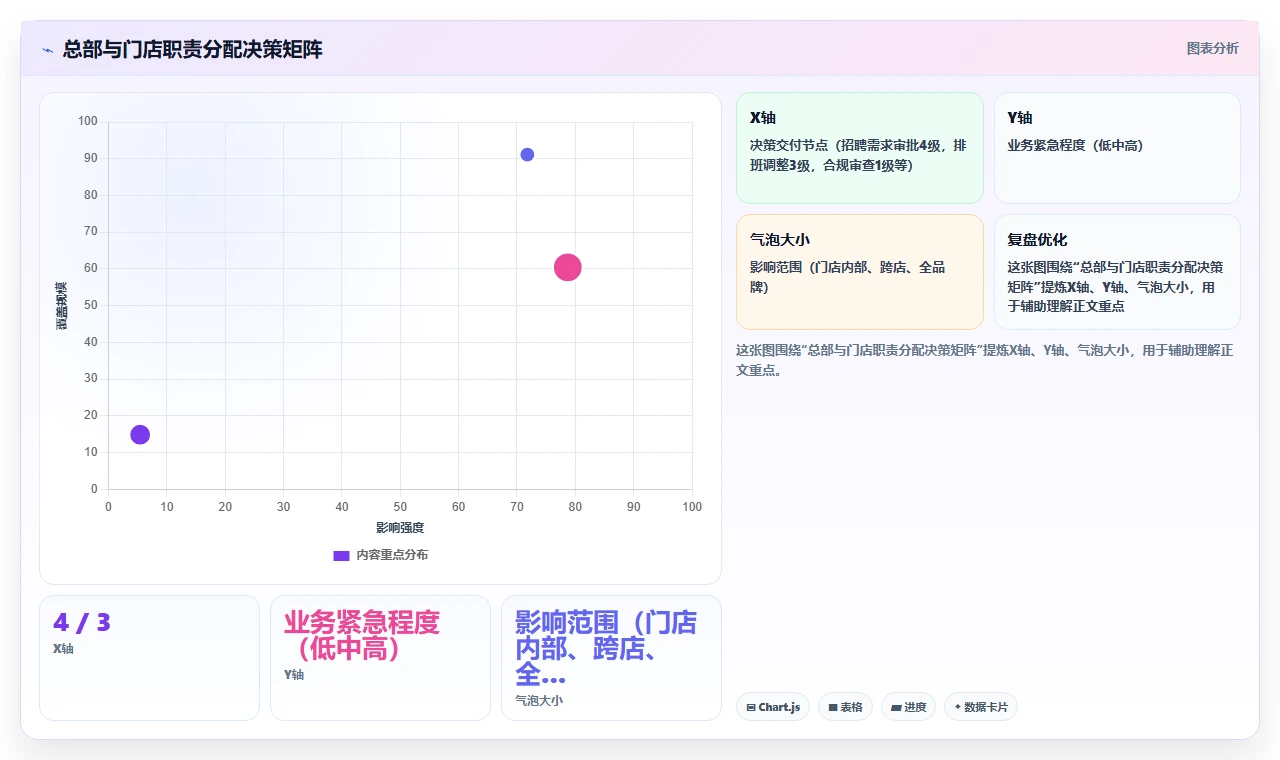Screen dimensions: 1280x760
Task: Open the X轴 info card
Action: click(x=860, y=148)
